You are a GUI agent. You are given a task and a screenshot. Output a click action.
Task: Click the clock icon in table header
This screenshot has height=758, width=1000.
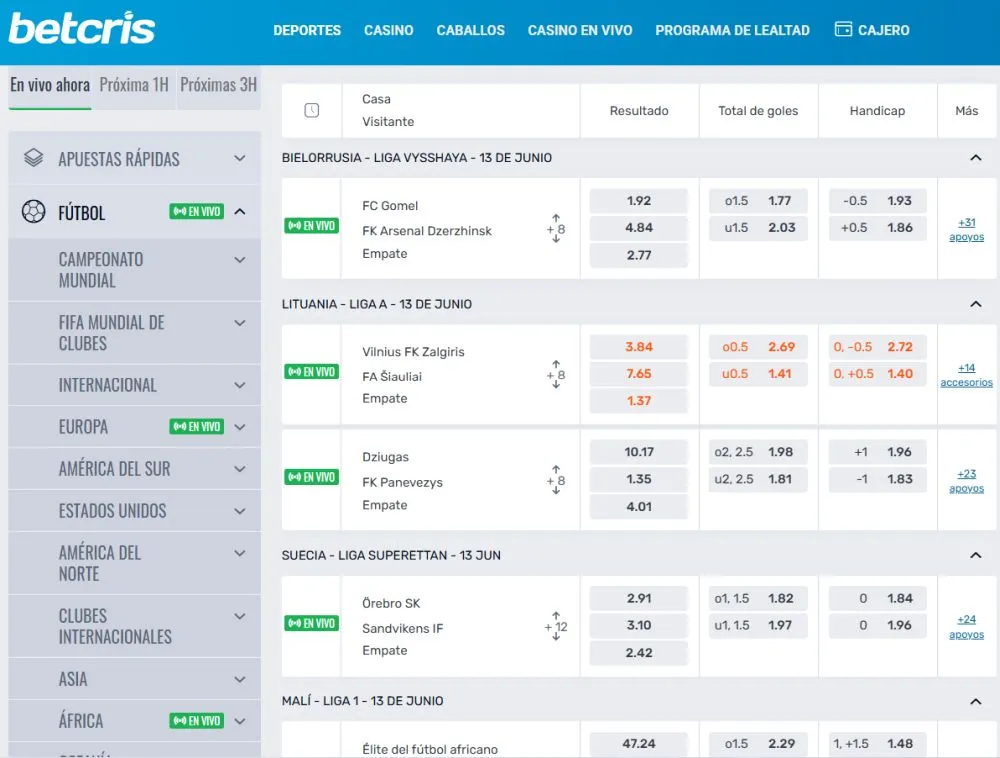(x=311, y=110)
